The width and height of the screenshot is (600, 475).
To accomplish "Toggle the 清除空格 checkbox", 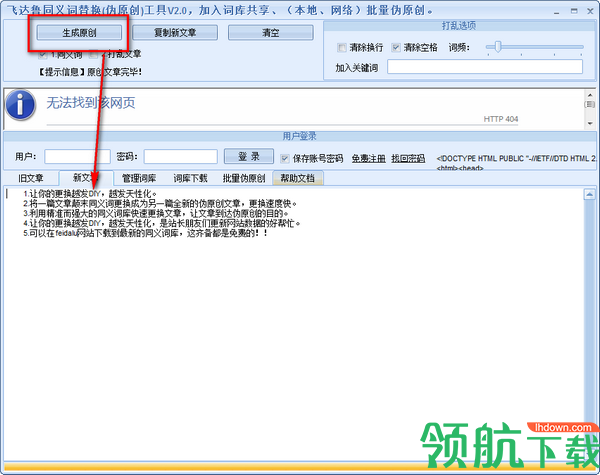I will pos(396,47).
